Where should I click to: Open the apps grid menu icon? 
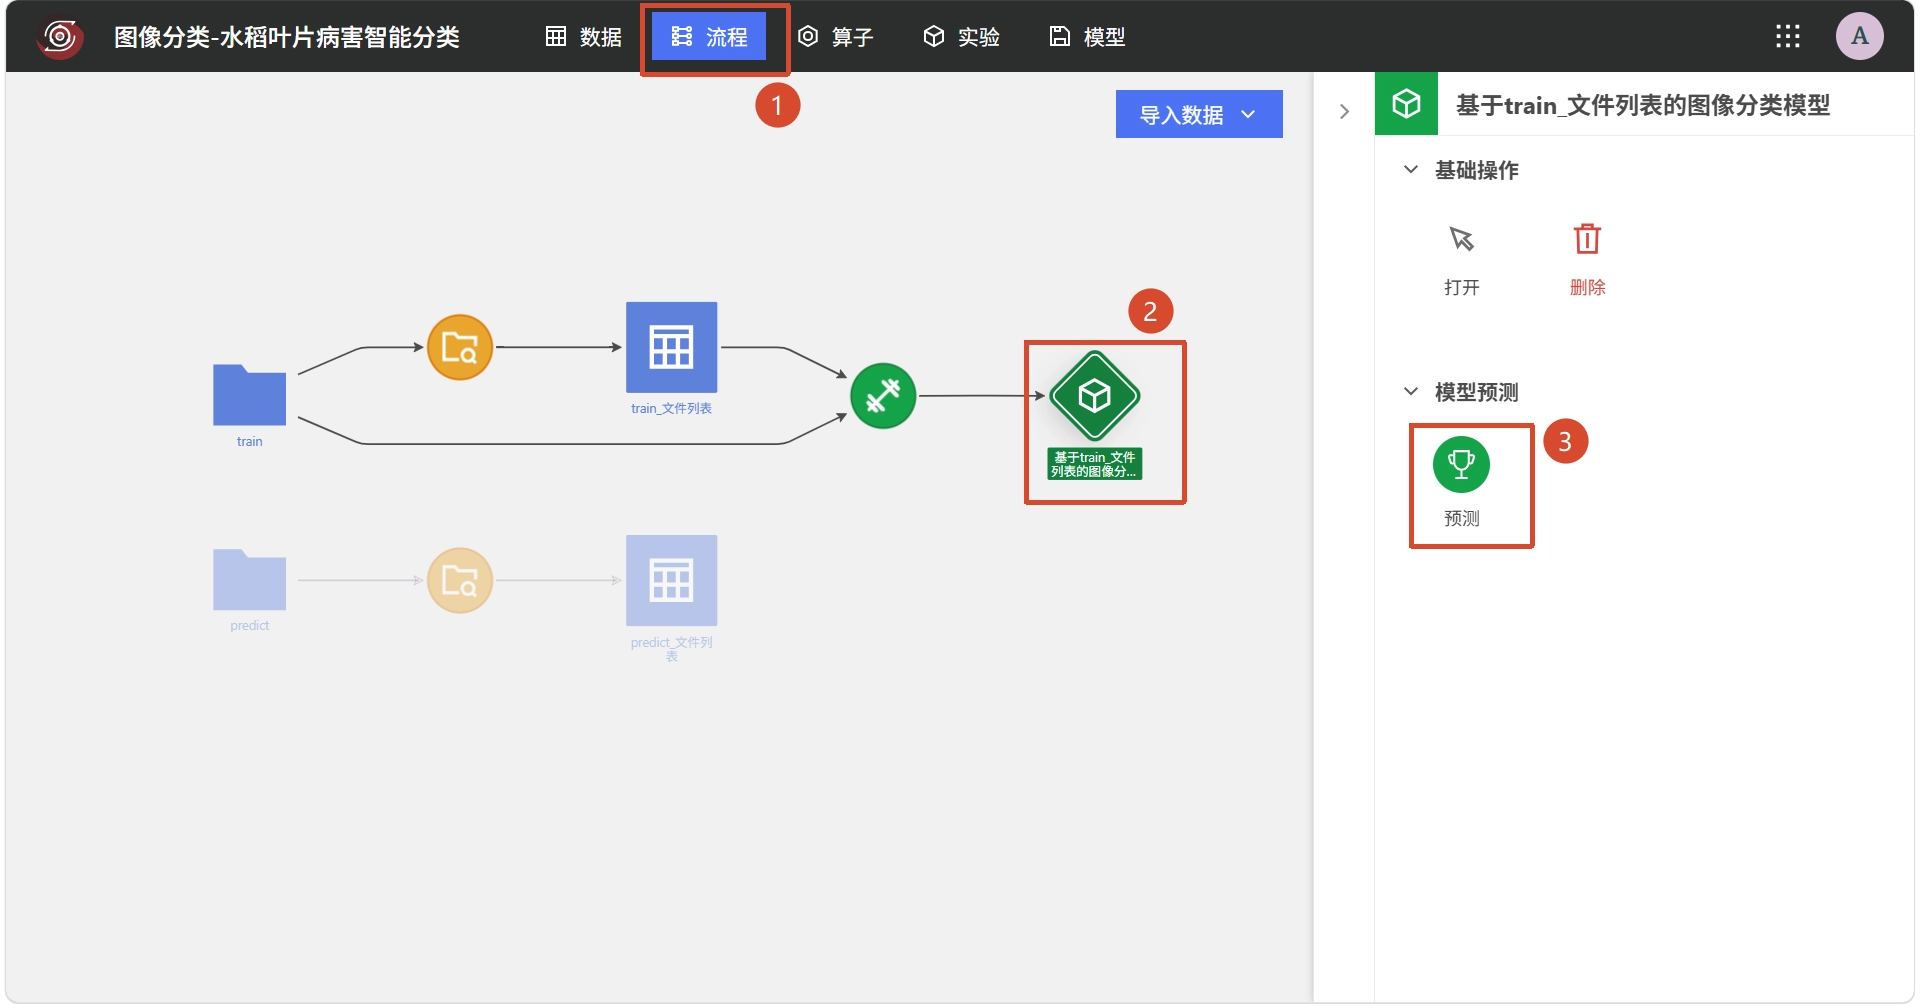1788,37
